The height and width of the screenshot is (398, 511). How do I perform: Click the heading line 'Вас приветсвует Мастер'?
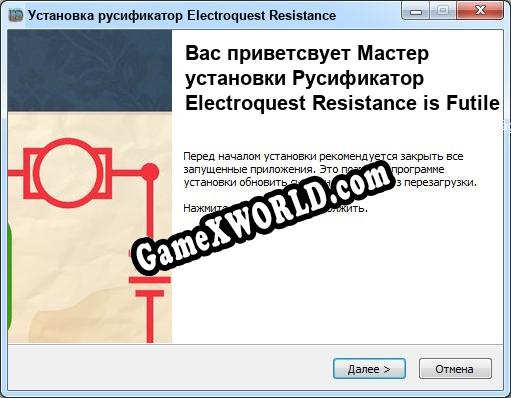307,53
